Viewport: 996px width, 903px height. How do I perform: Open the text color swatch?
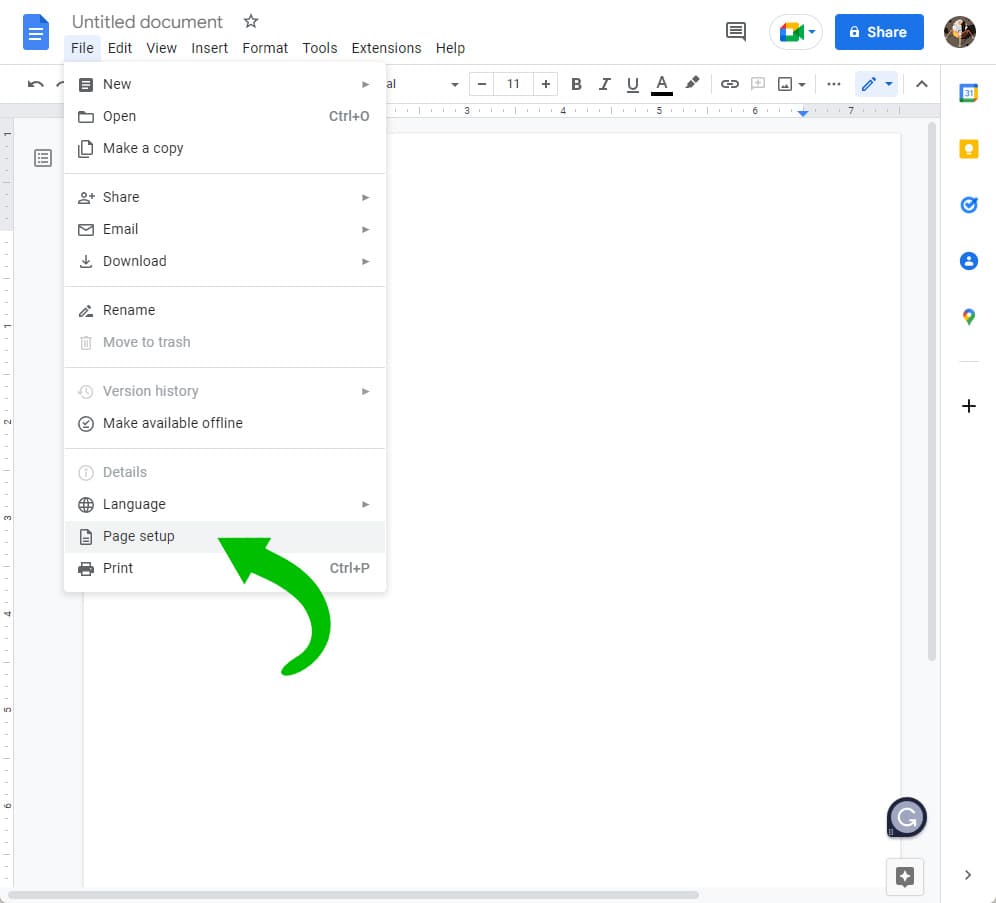tap(661, 84)
